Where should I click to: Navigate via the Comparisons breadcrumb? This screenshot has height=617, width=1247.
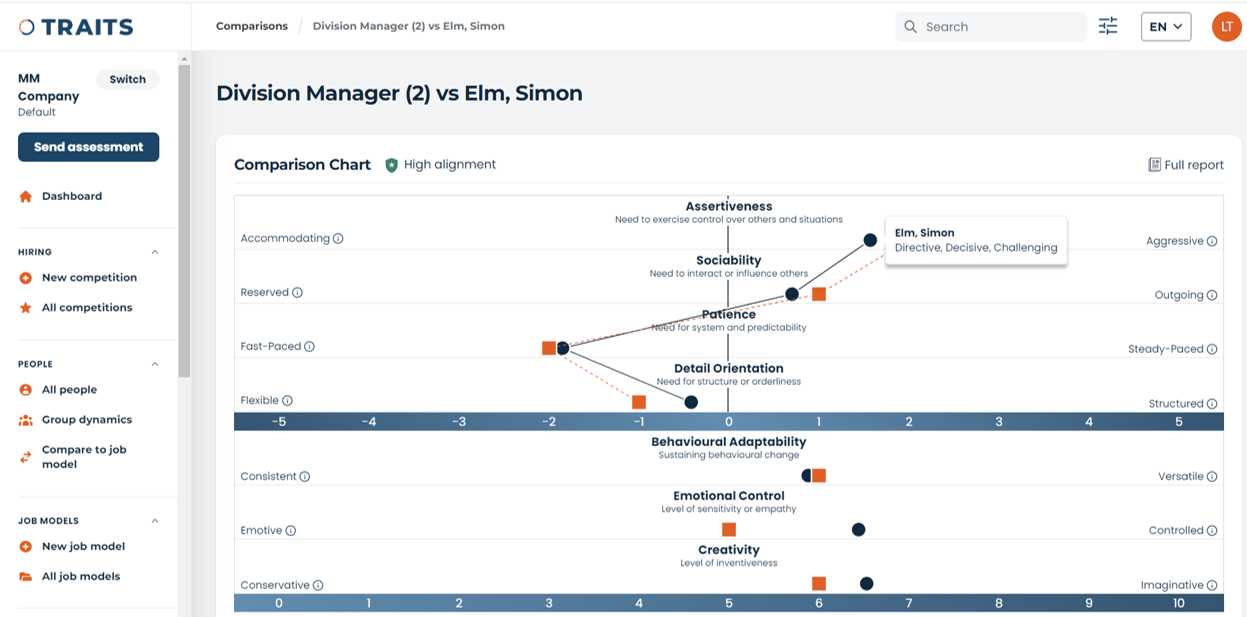click(x=251, y=26)
